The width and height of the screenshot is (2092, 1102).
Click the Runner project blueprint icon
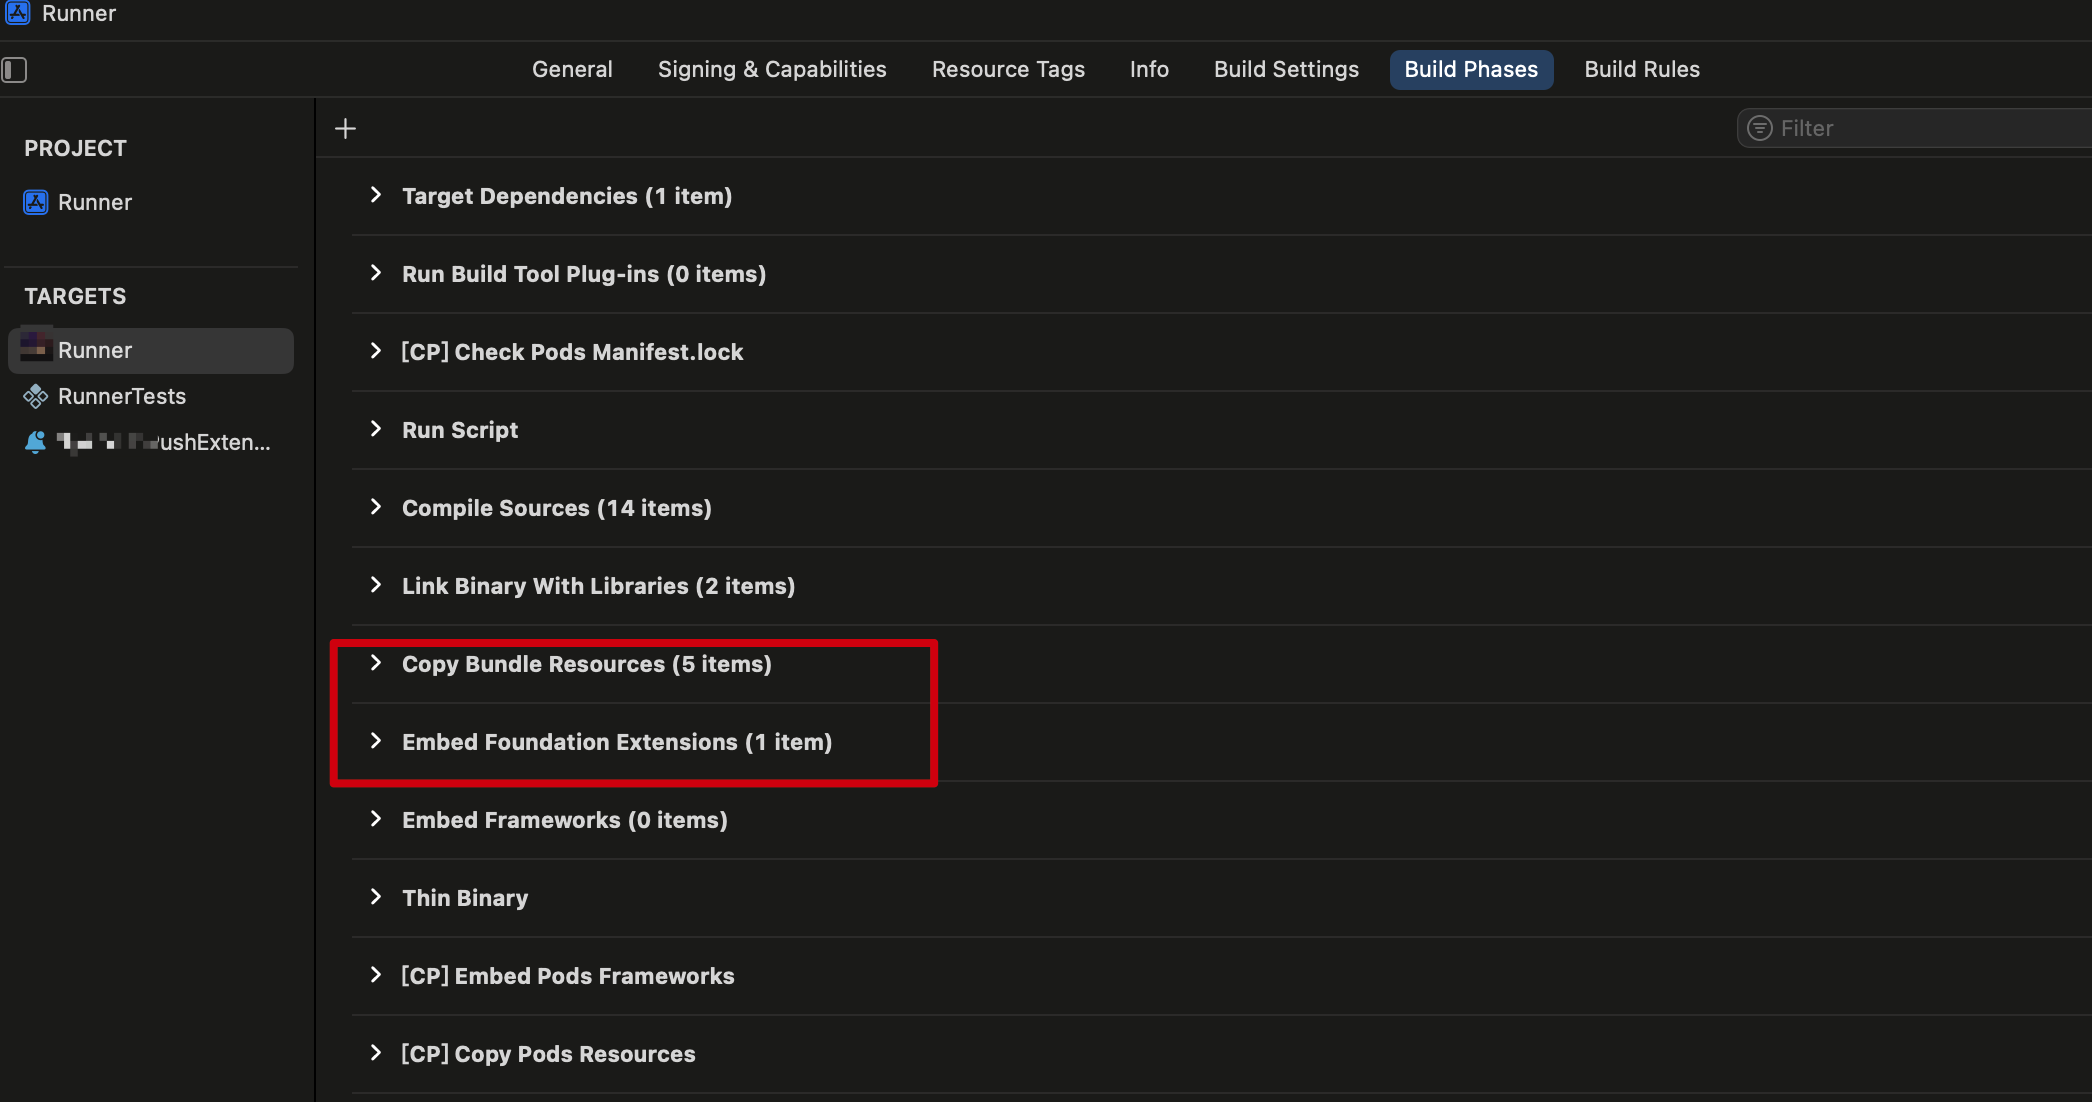pyautogui.click(x=36, y=203)
